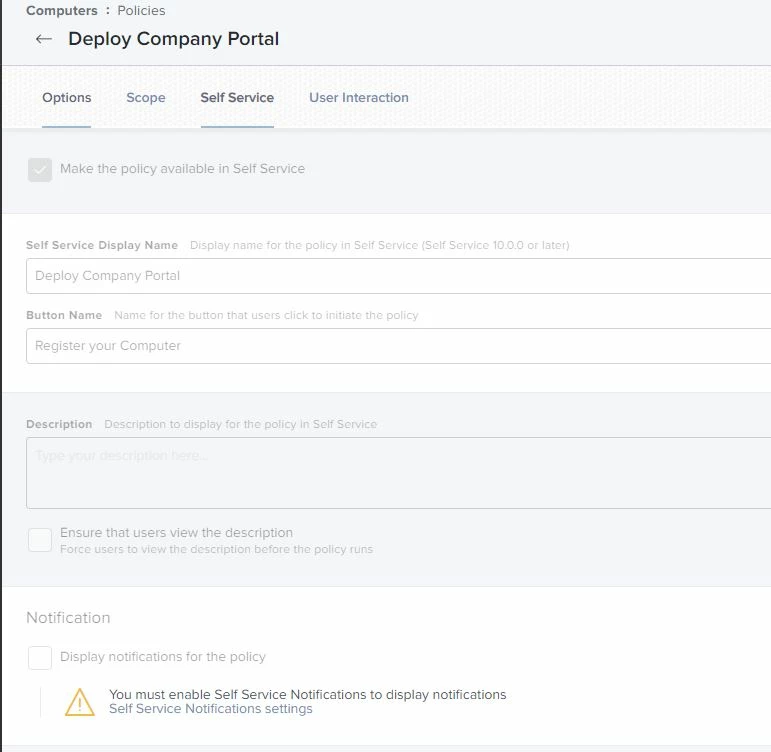This screenshot has width=771, height=752.
Task: Click the Button Name label
Action: point(64,315)
